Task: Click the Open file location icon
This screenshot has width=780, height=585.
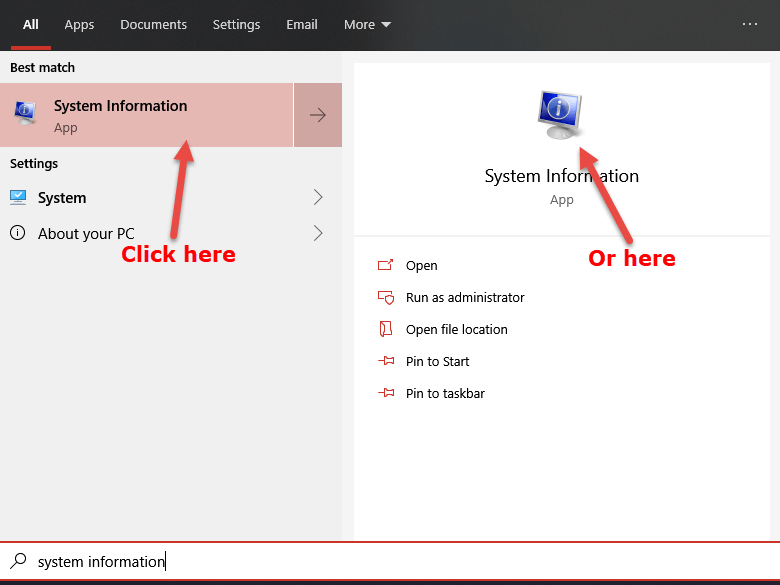Action: (386, 329)
